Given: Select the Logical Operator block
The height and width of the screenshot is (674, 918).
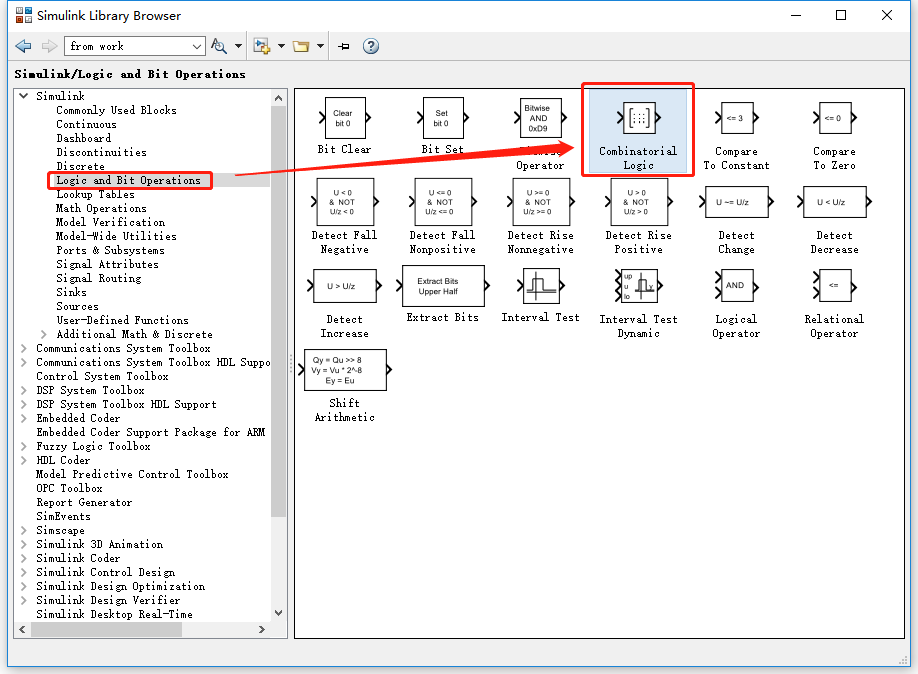Looking at the screenshot, I should point(737,286).
